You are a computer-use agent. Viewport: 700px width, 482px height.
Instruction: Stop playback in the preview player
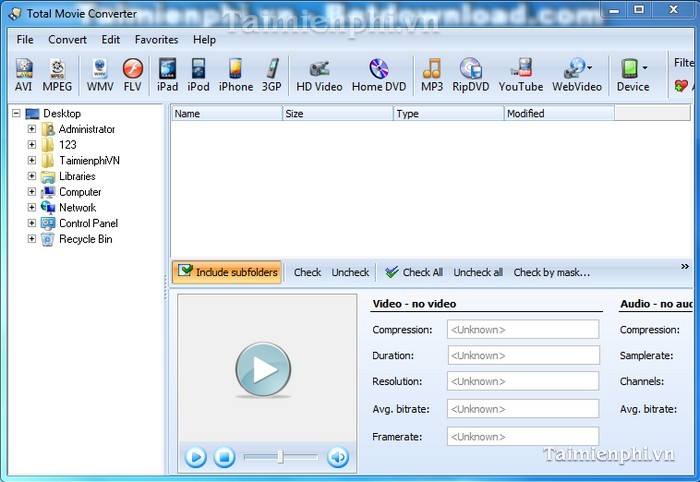click(224, 457)
